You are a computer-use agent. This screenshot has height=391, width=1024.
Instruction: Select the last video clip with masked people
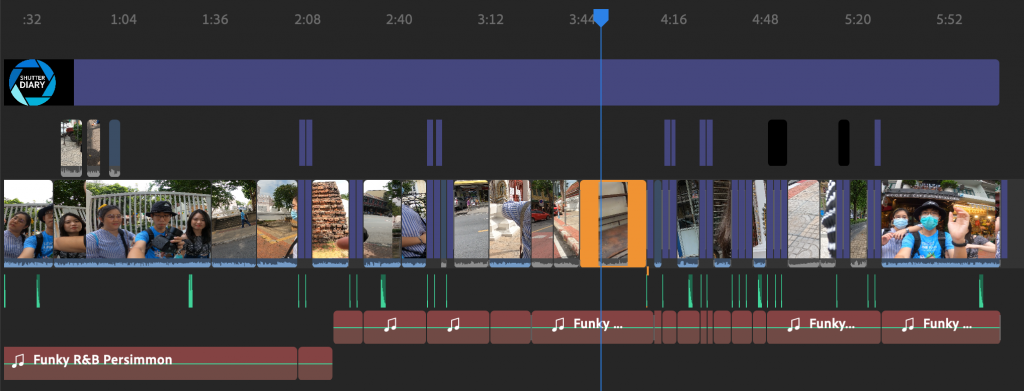click(940, 223)
